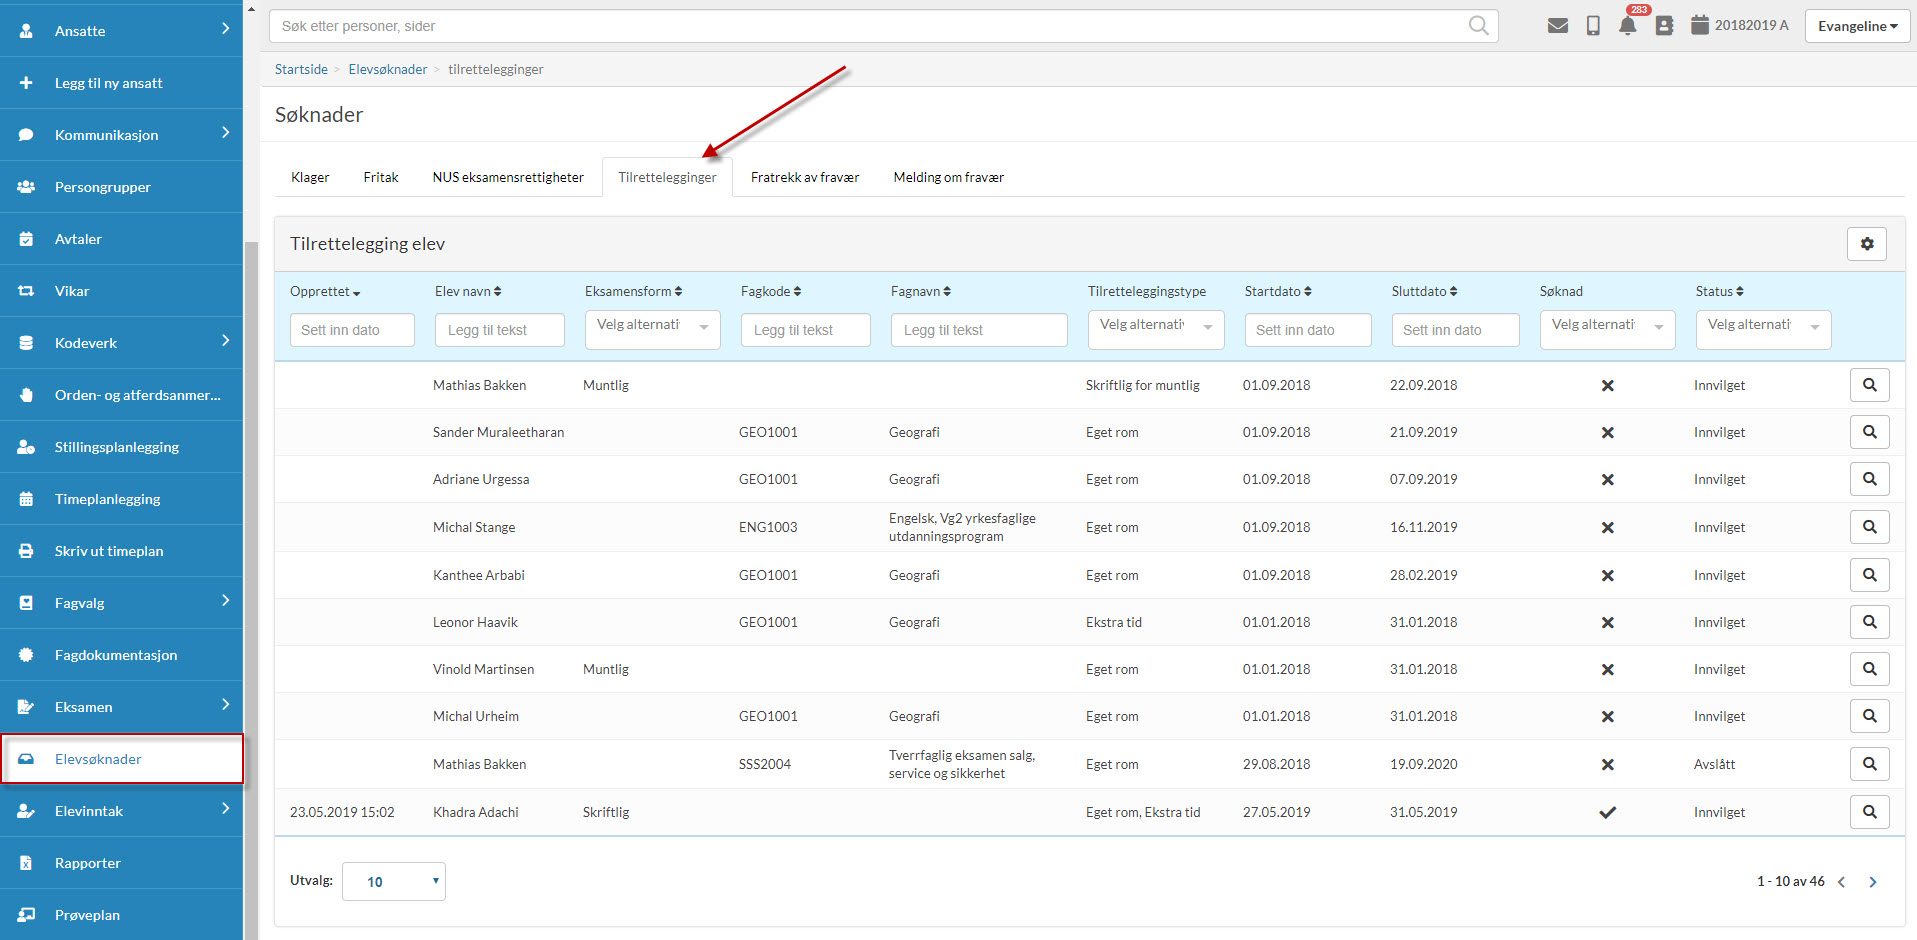Sort table by Elev navn column
Viewport: 1917px width, 940px height.
468,291
